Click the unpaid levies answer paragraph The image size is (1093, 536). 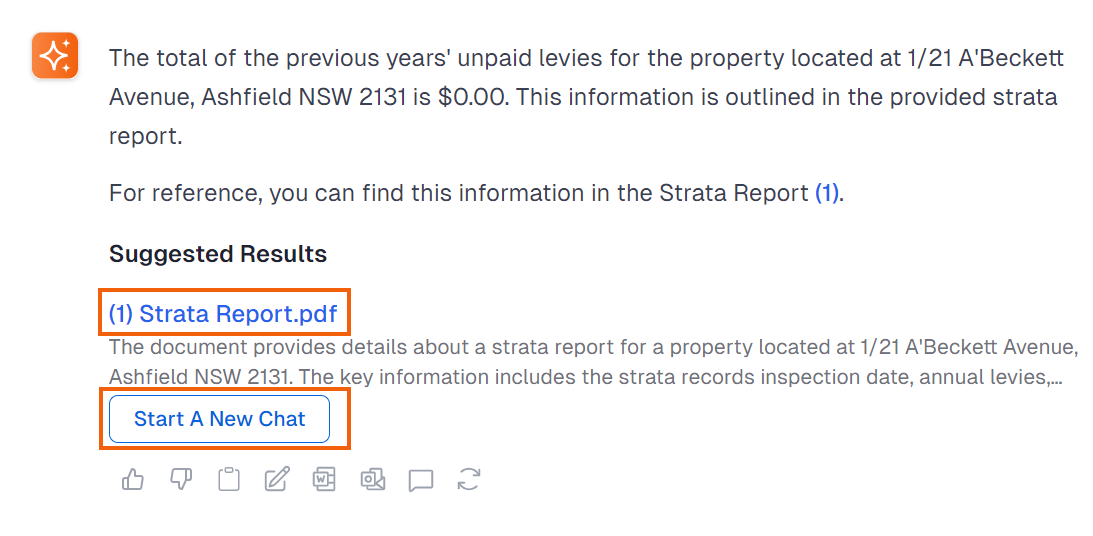(586, 97)
